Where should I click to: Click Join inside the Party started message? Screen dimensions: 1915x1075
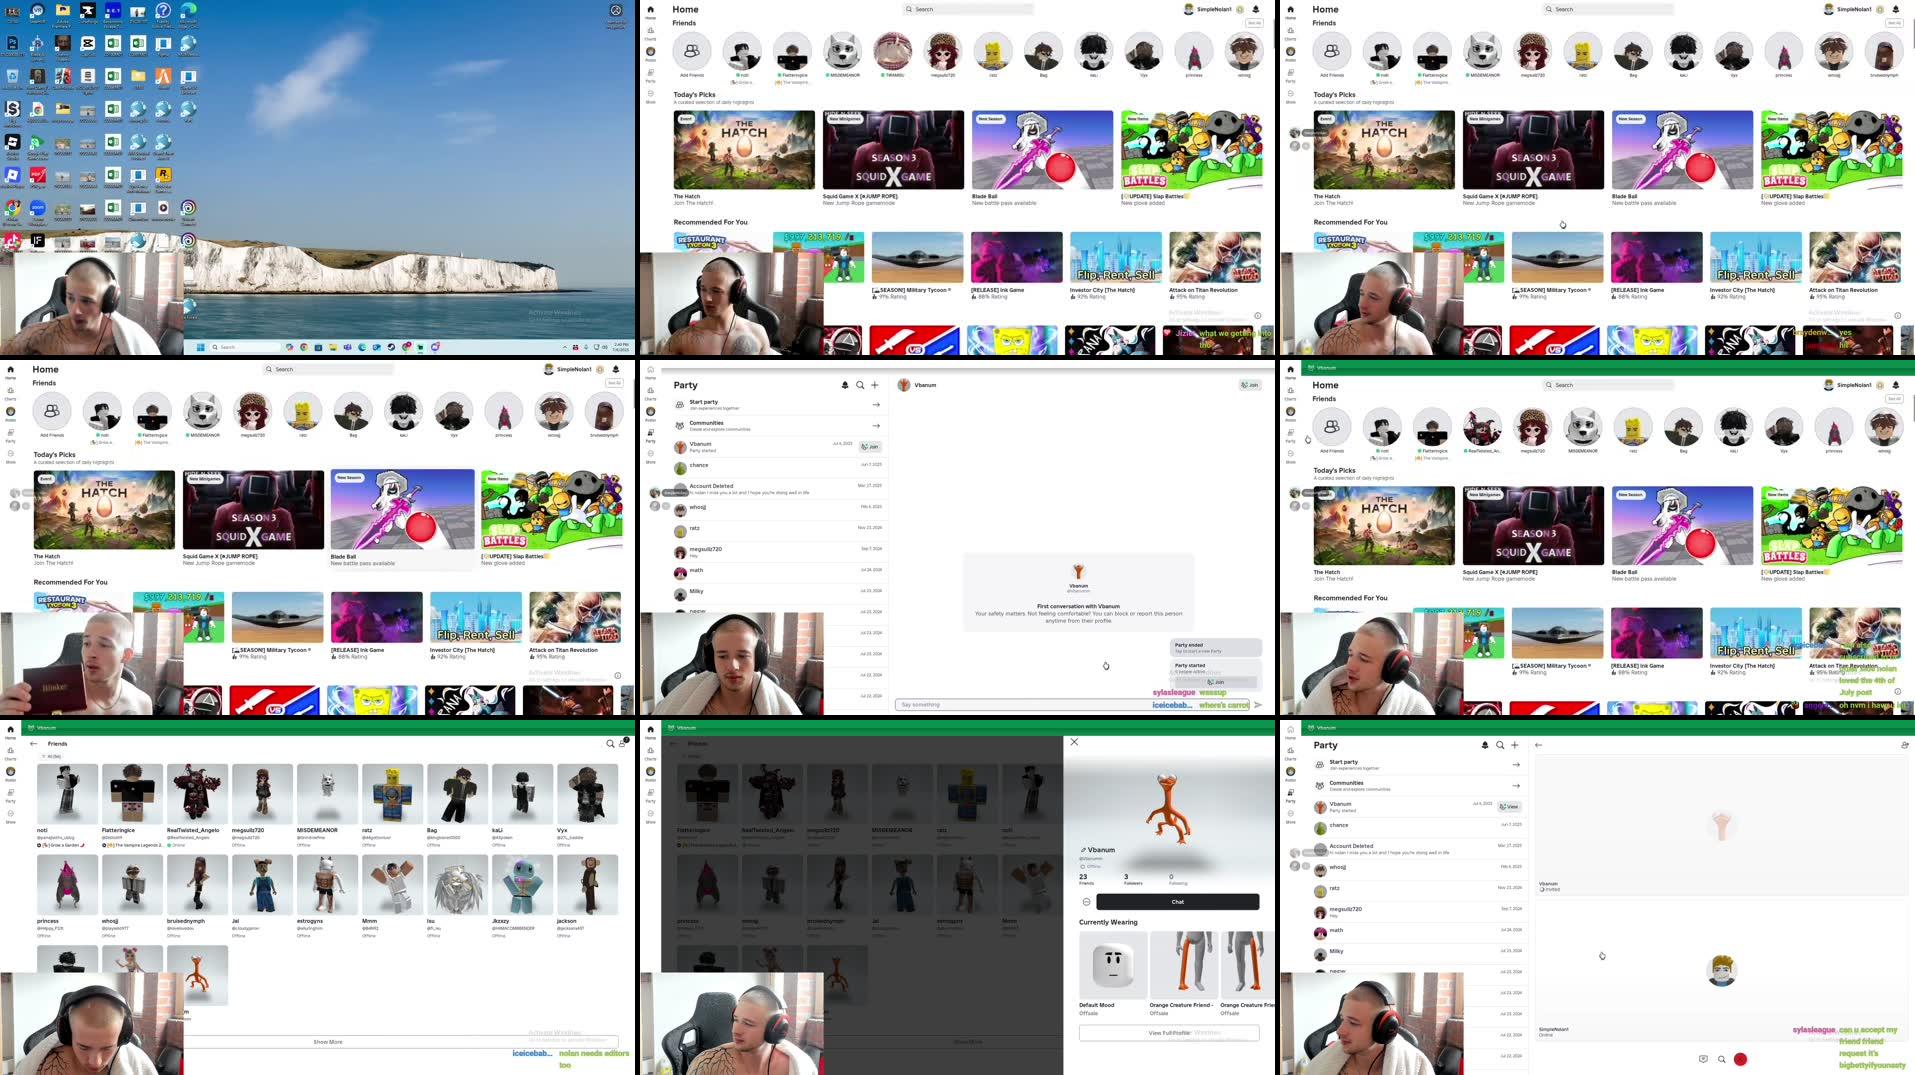[1217, 682]
